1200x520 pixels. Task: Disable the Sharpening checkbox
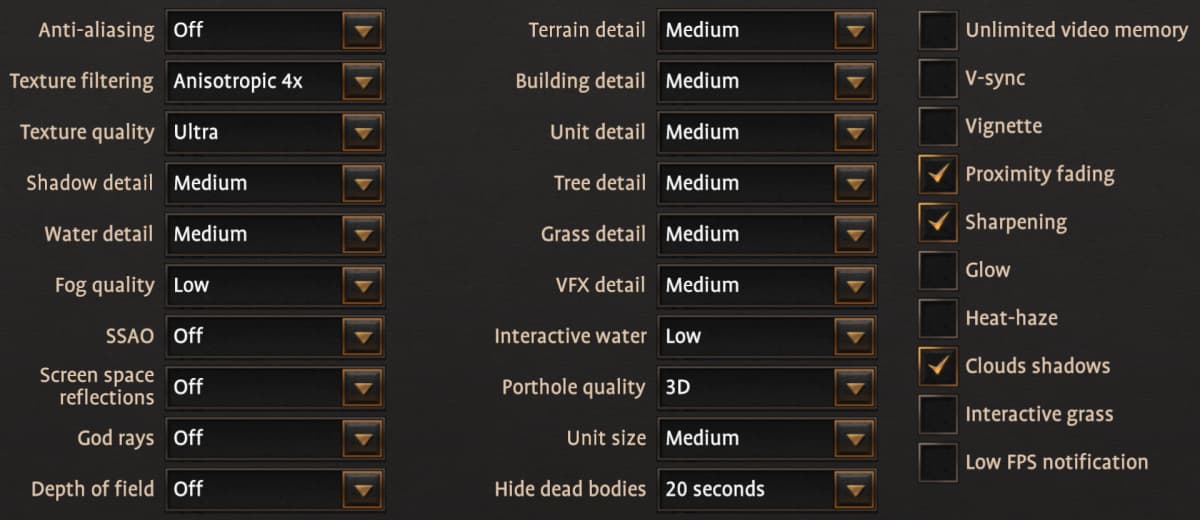pyautogui.click(x=938, y=222)
